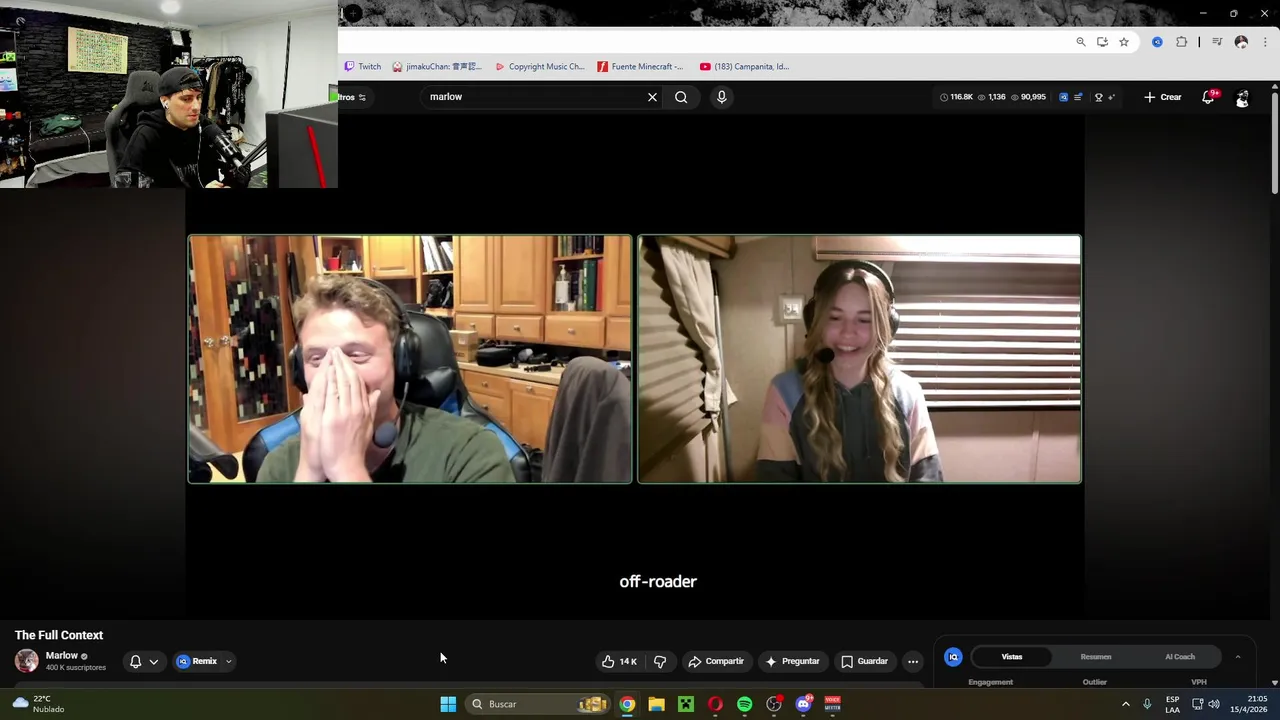Open Chrome extensions puzzle icon
The width and height of the screenshot is (1280, 720).
tap(1181, 42)
